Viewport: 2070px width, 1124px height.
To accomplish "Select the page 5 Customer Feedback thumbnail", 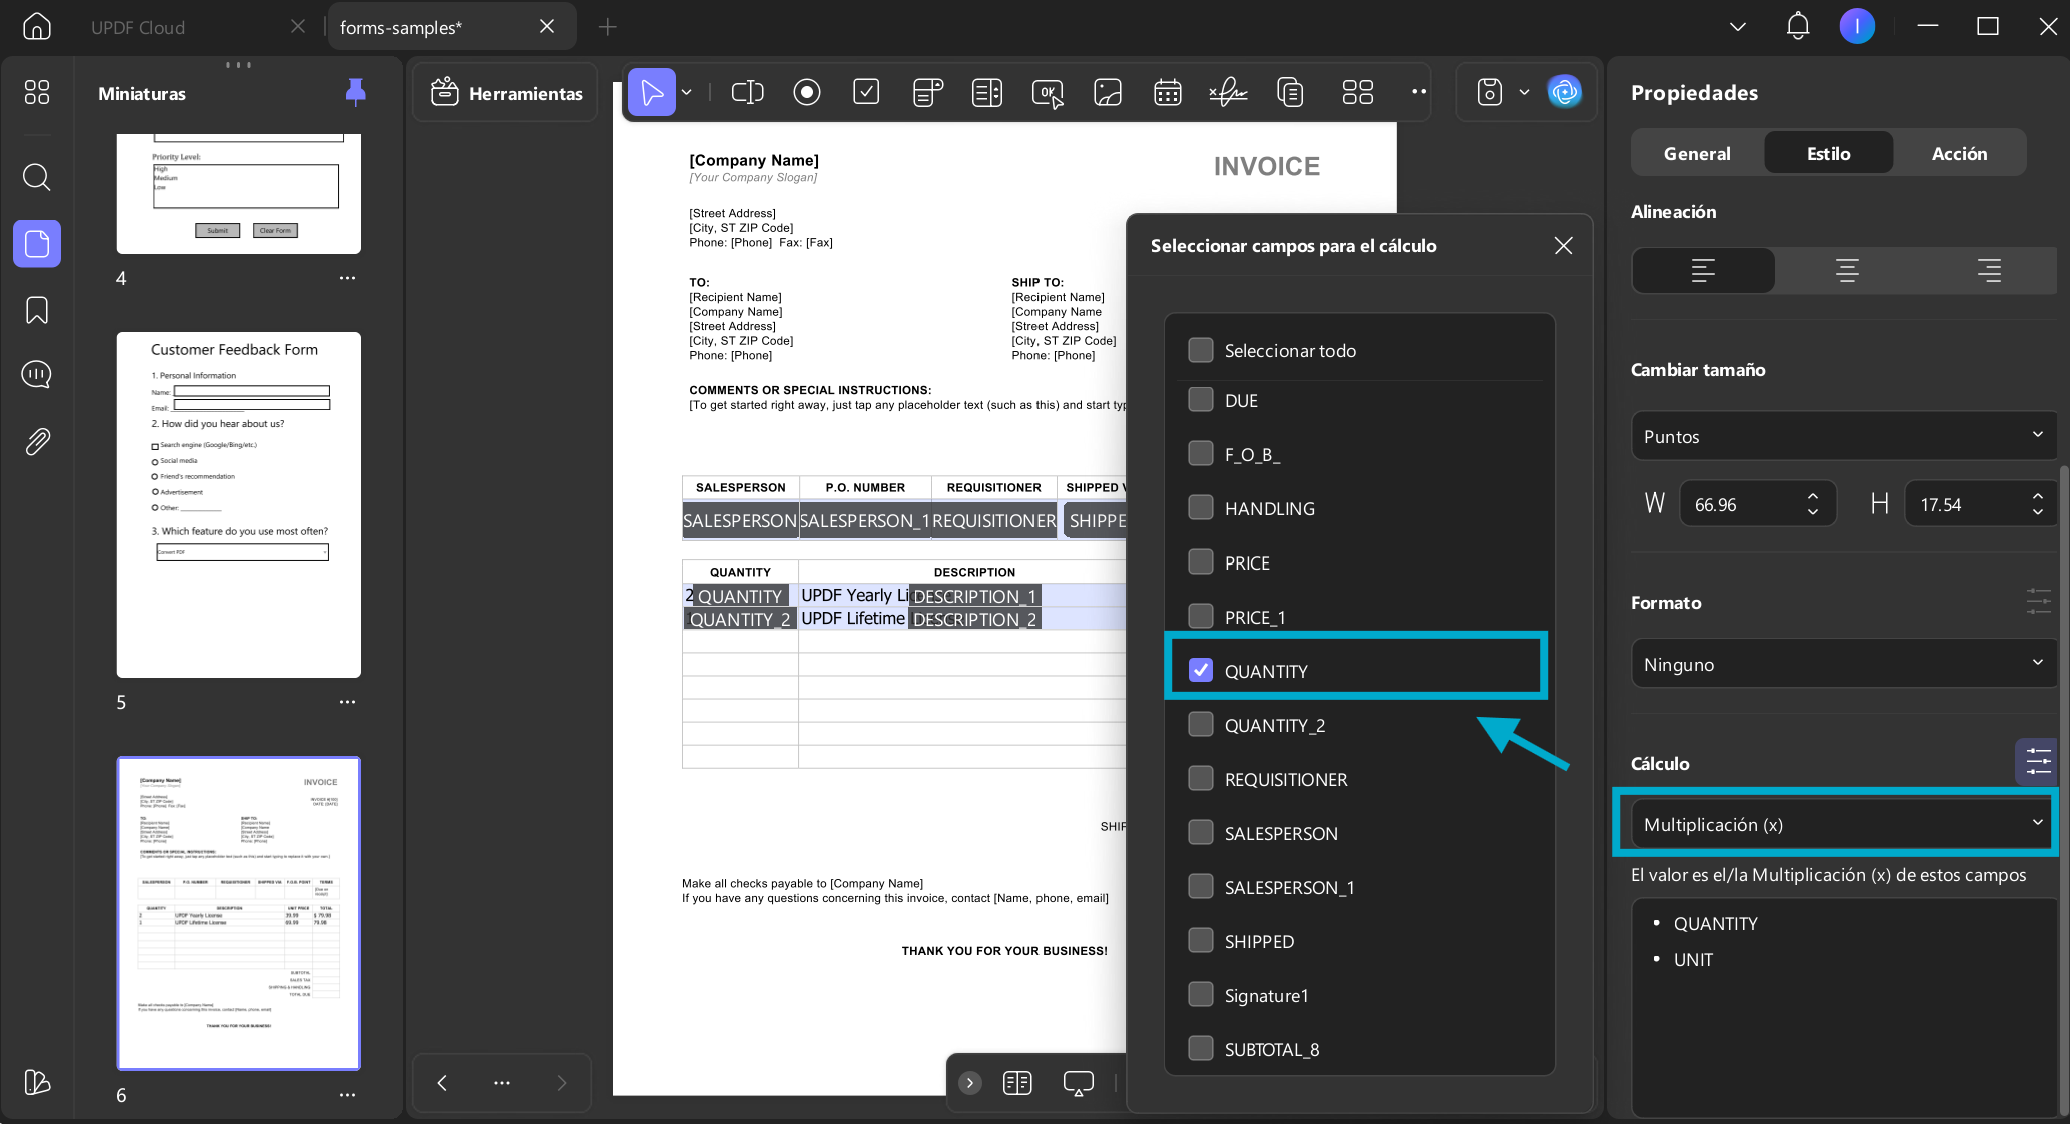I will (x=239, y=505).
